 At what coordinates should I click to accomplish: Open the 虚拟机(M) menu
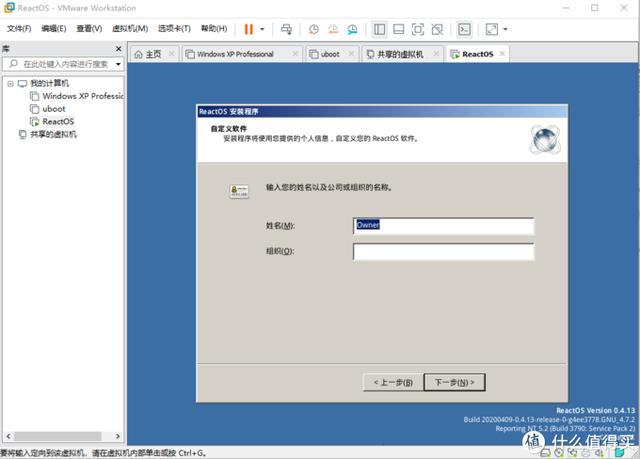(x=130, y=29)
